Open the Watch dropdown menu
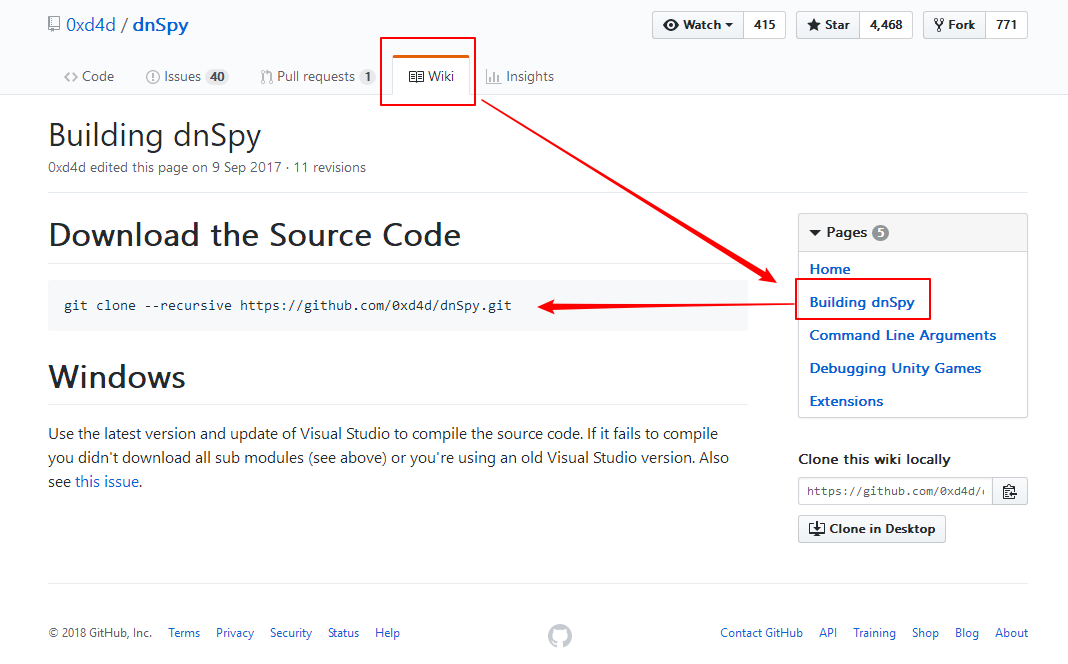Image resolution: width=1068 pixels, height=664 pixels. pyautogui.click(x=698, y=25)
